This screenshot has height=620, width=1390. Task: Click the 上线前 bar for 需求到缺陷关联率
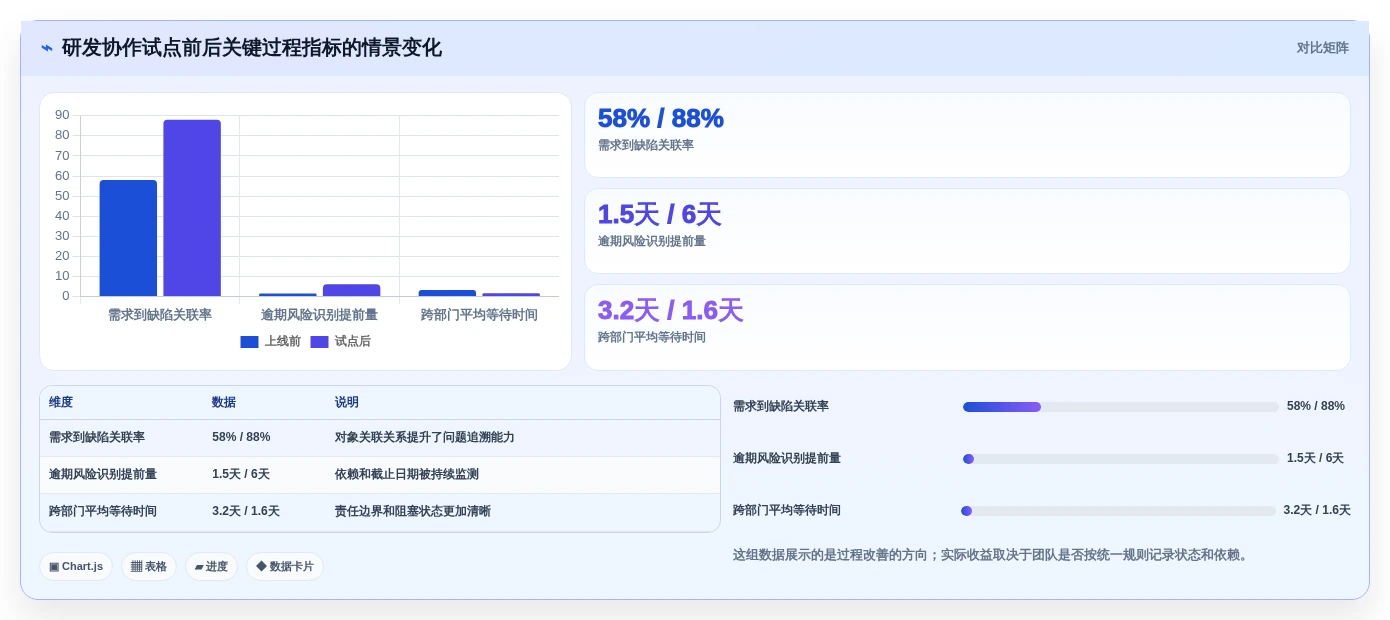point(128,238)
